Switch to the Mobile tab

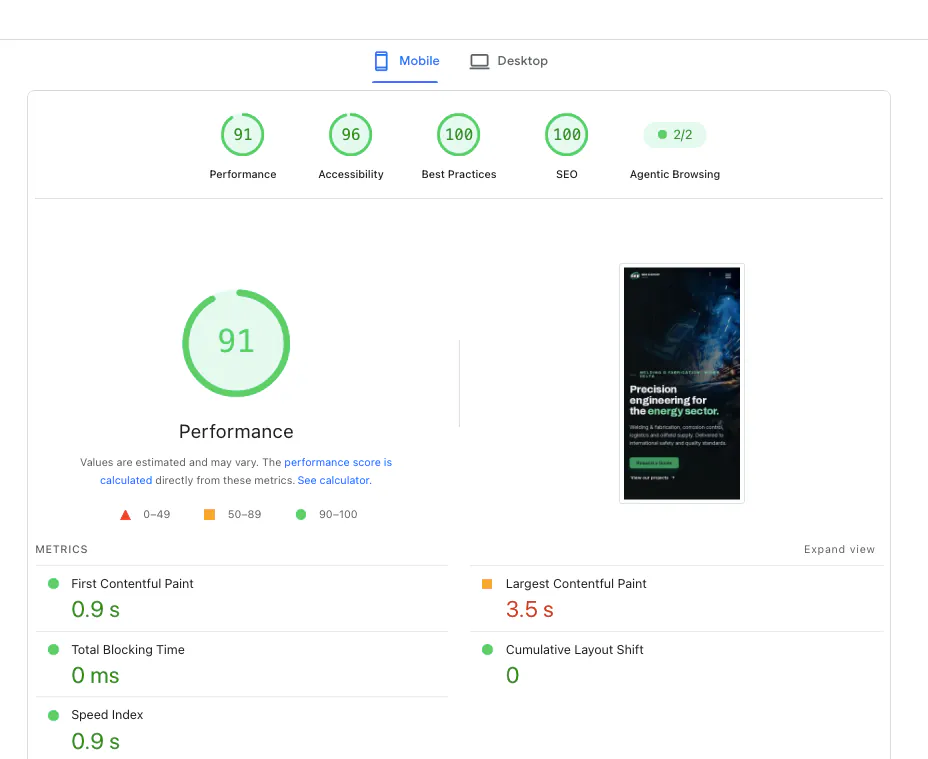click(405, 61)
